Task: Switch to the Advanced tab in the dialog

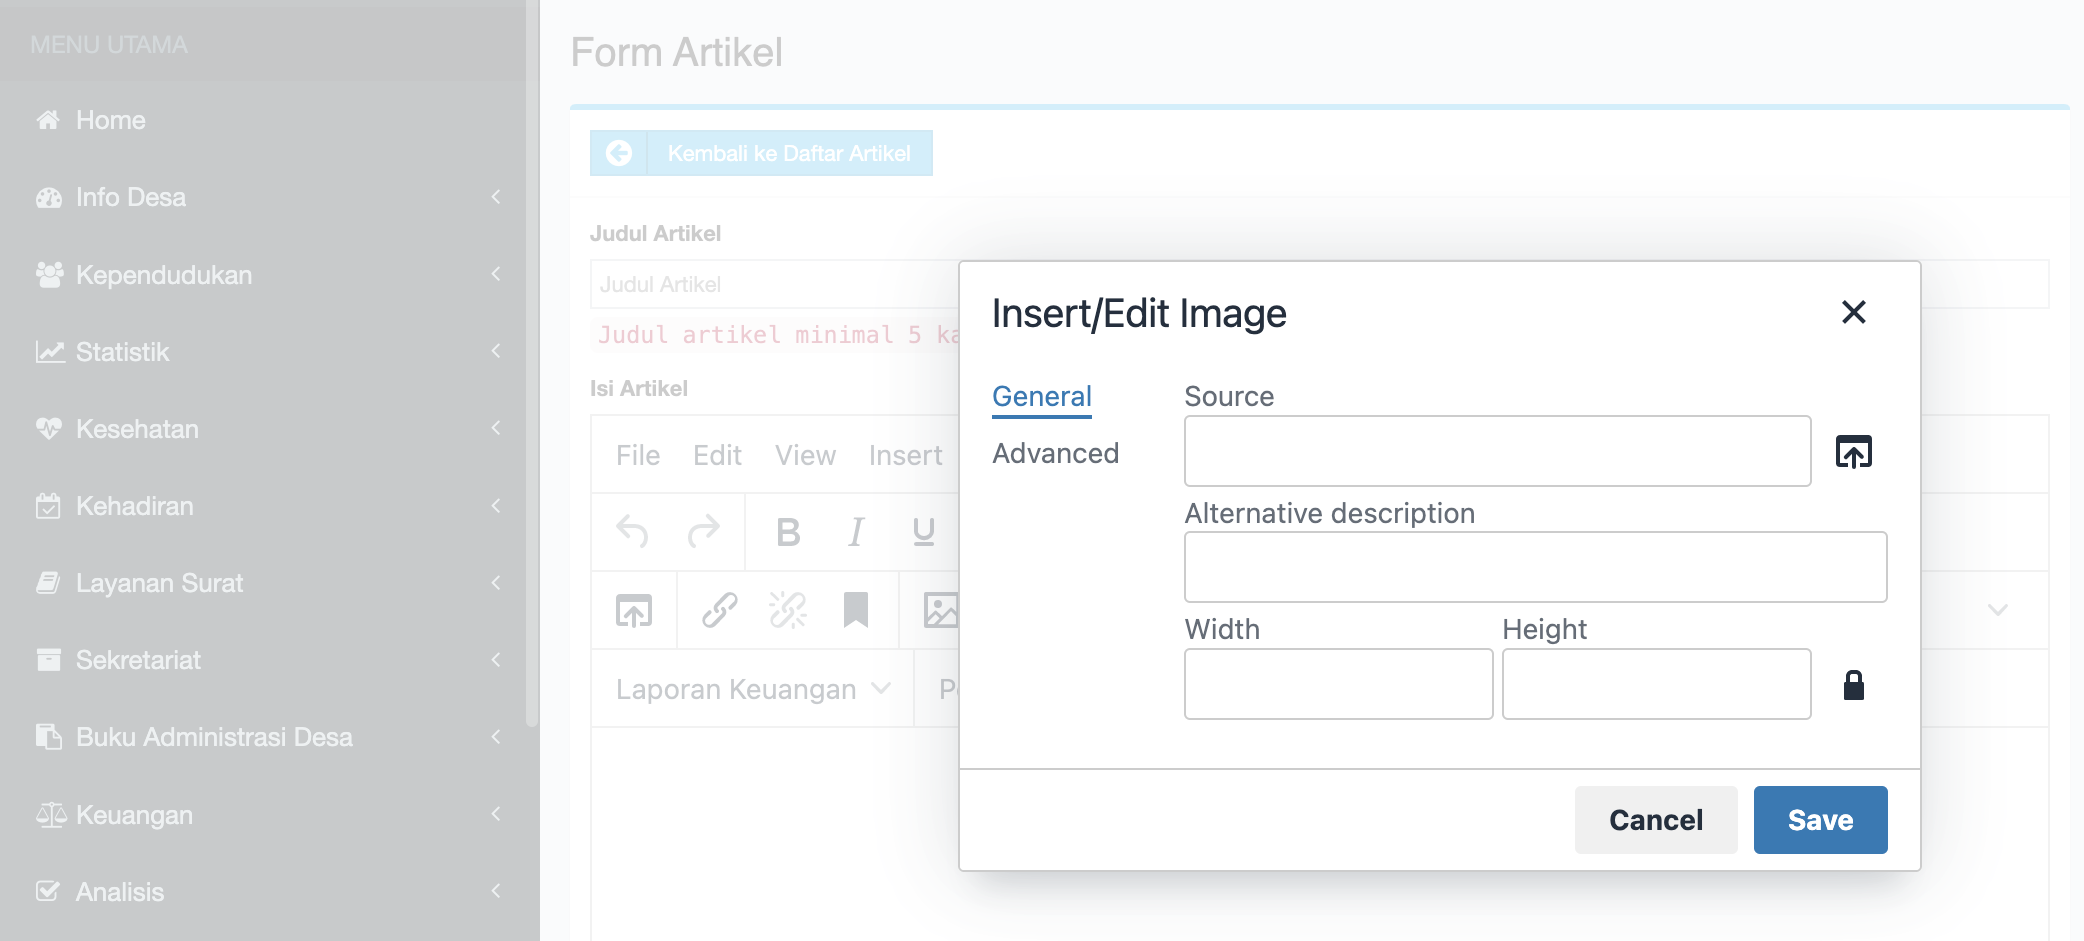Action: point(1055,453)
